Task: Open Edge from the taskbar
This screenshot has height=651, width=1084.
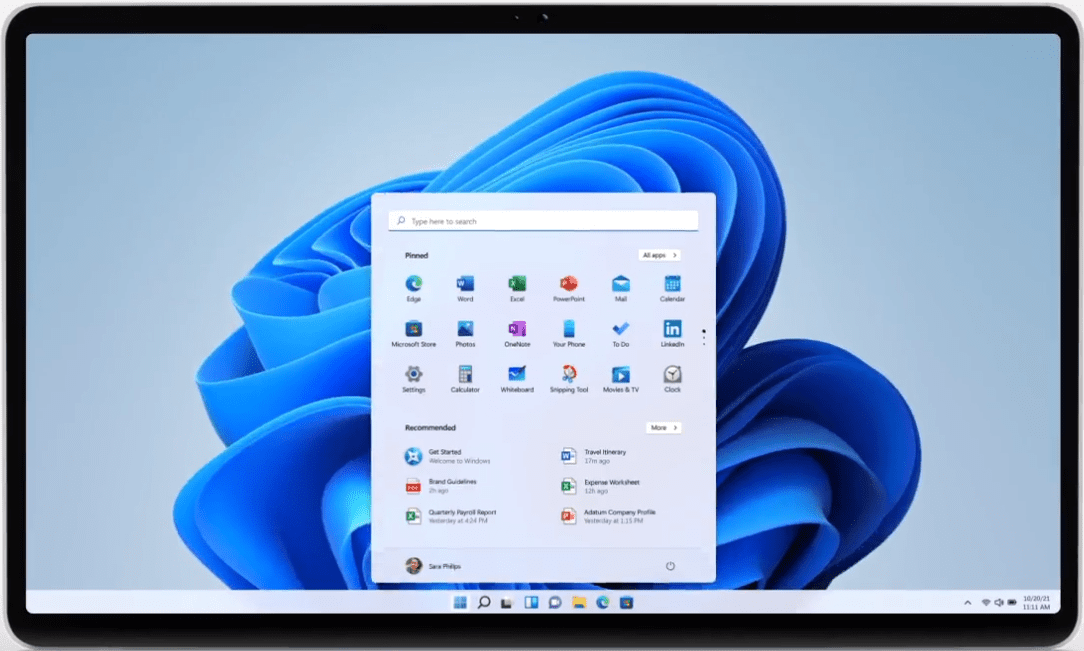Action: [x=603, y=603]
